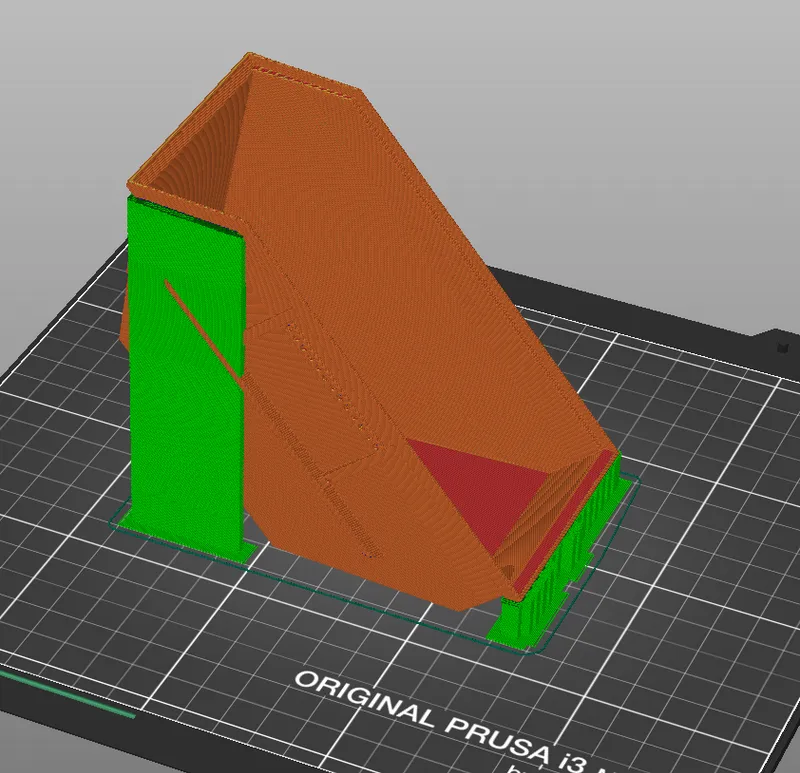The height and width of the screenshot is (773, 800).
Task: Select the bottom front corner of orange model
Action: [502, 593]
